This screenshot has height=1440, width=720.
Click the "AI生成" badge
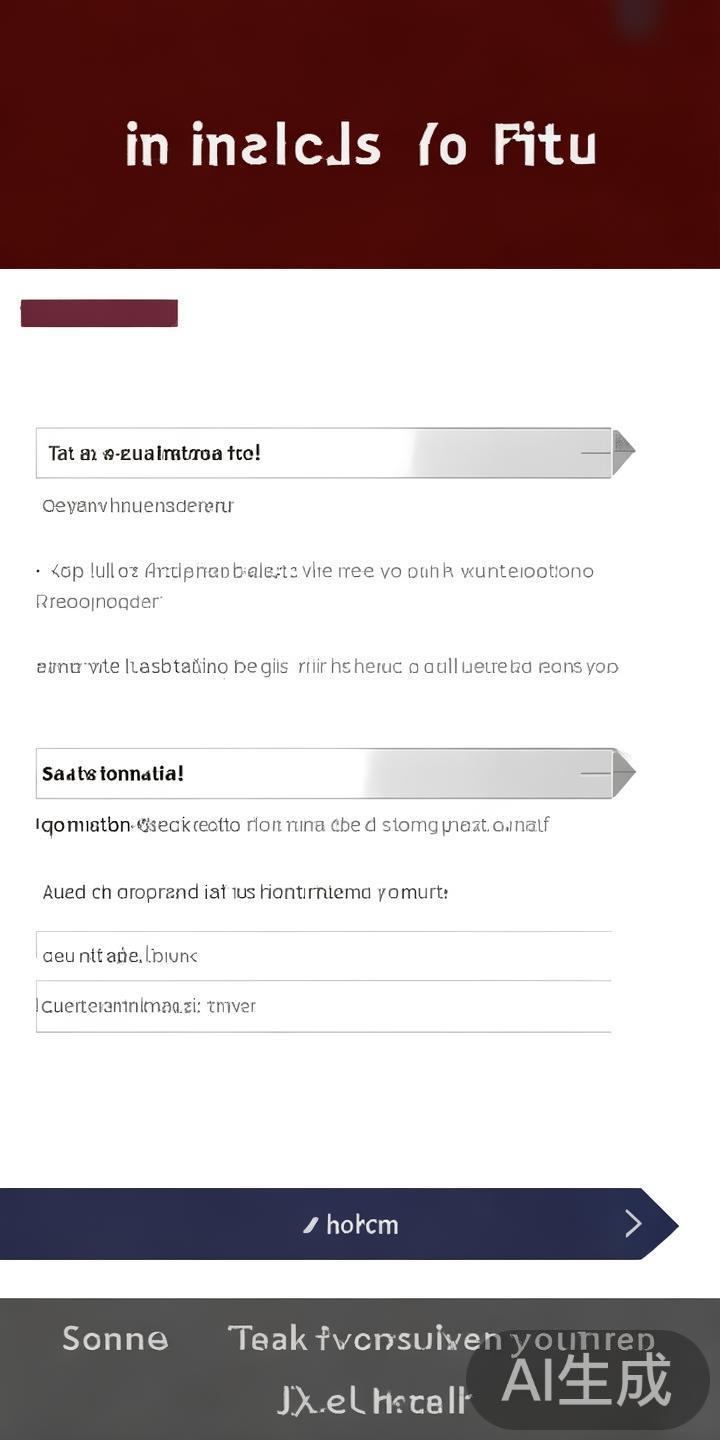[x=587, y=1380]
